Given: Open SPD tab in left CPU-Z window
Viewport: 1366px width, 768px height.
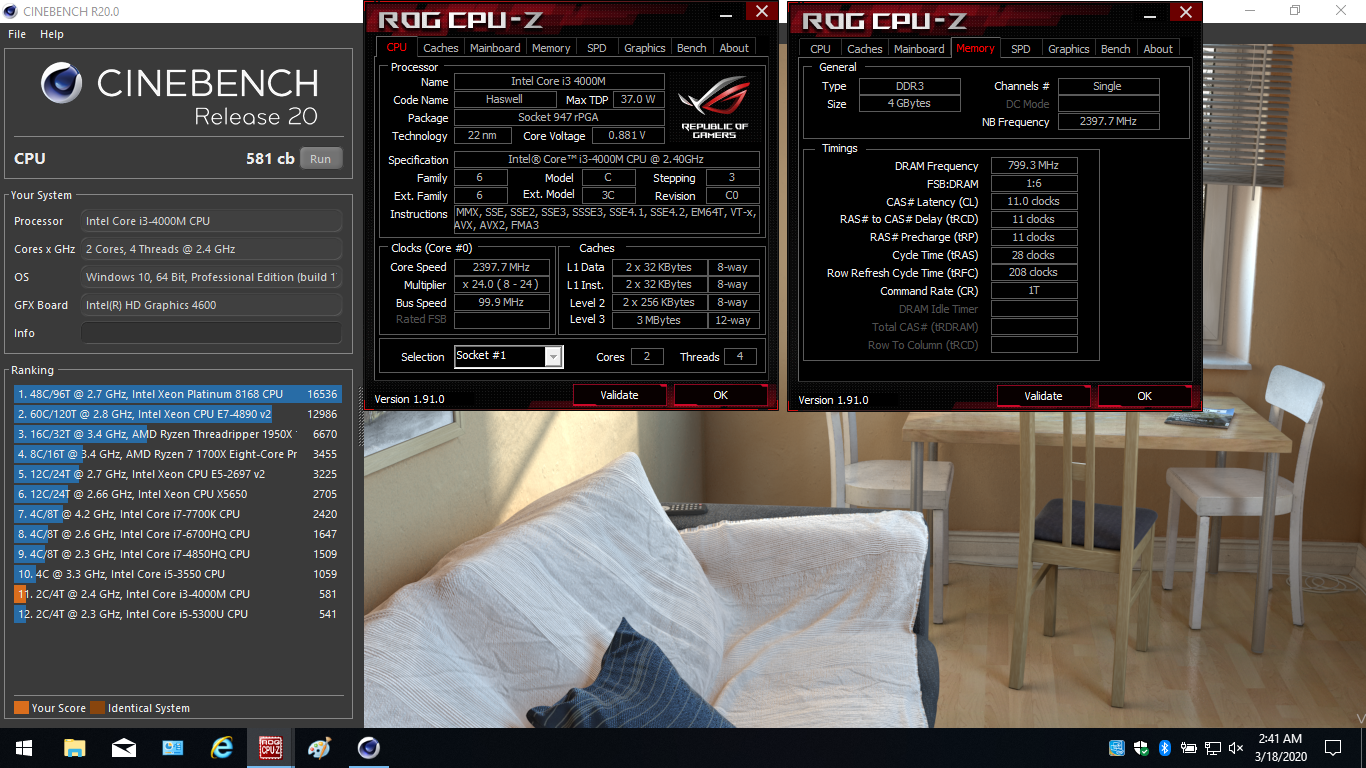Looking at the screenshot, I should pos(597,48).
